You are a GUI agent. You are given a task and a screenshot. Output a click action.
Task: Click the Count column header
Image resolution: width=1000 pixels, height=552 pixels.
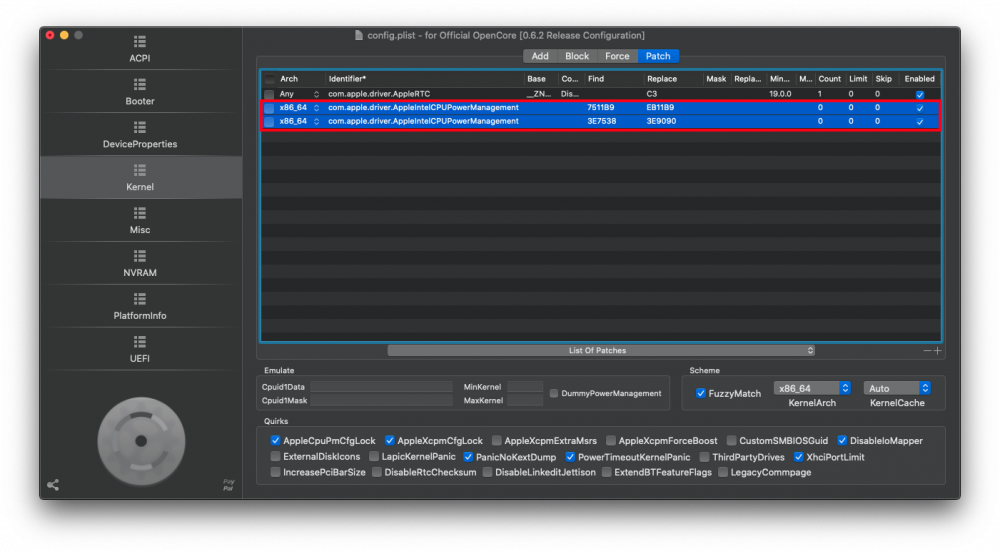[x=829, y=79]
